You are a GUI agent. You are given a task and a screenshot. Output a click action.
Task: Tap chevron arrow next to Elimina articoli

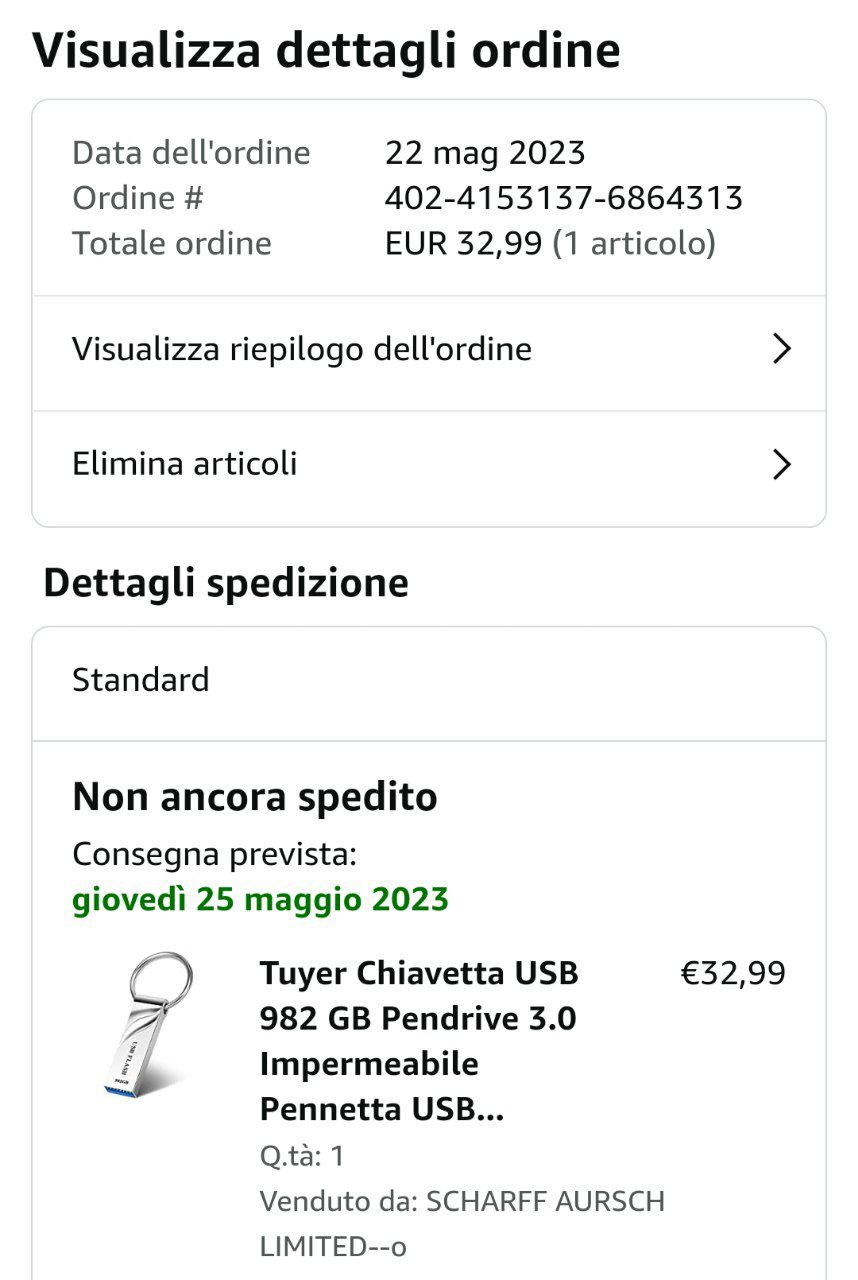[x=782, y=465]
